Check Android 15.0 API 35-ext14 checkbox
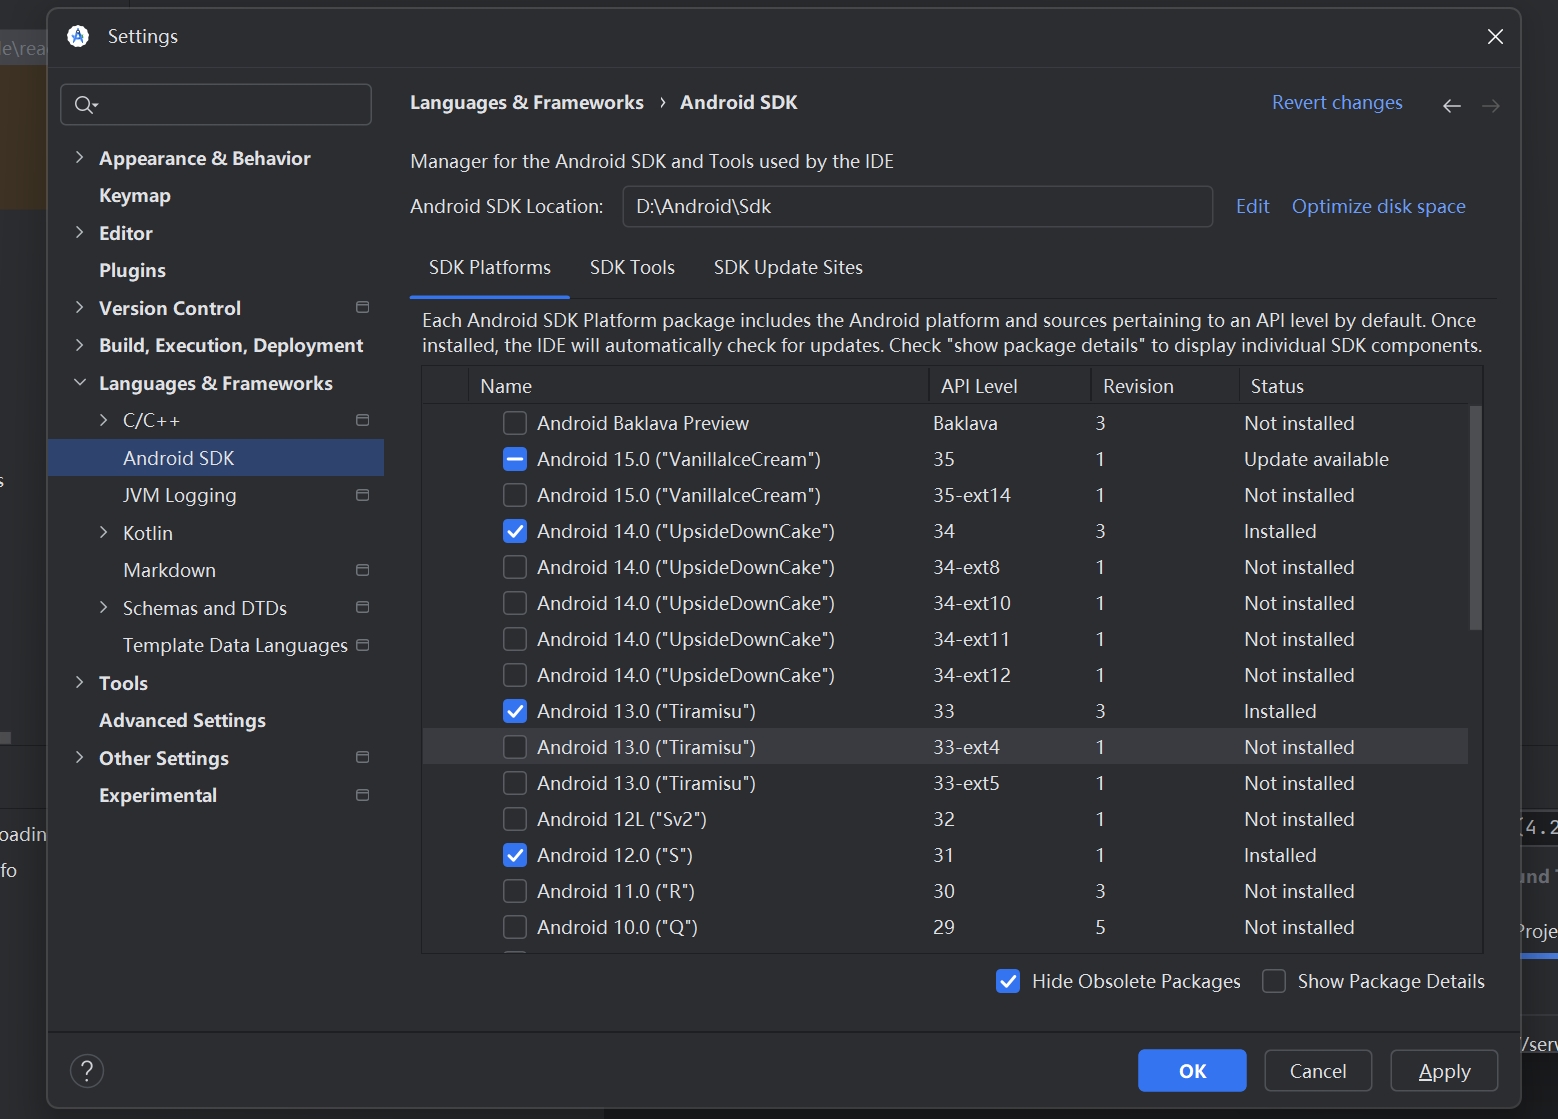Image resolution: width=1558 pixels, height=1119 pixels. pos(515,495)
